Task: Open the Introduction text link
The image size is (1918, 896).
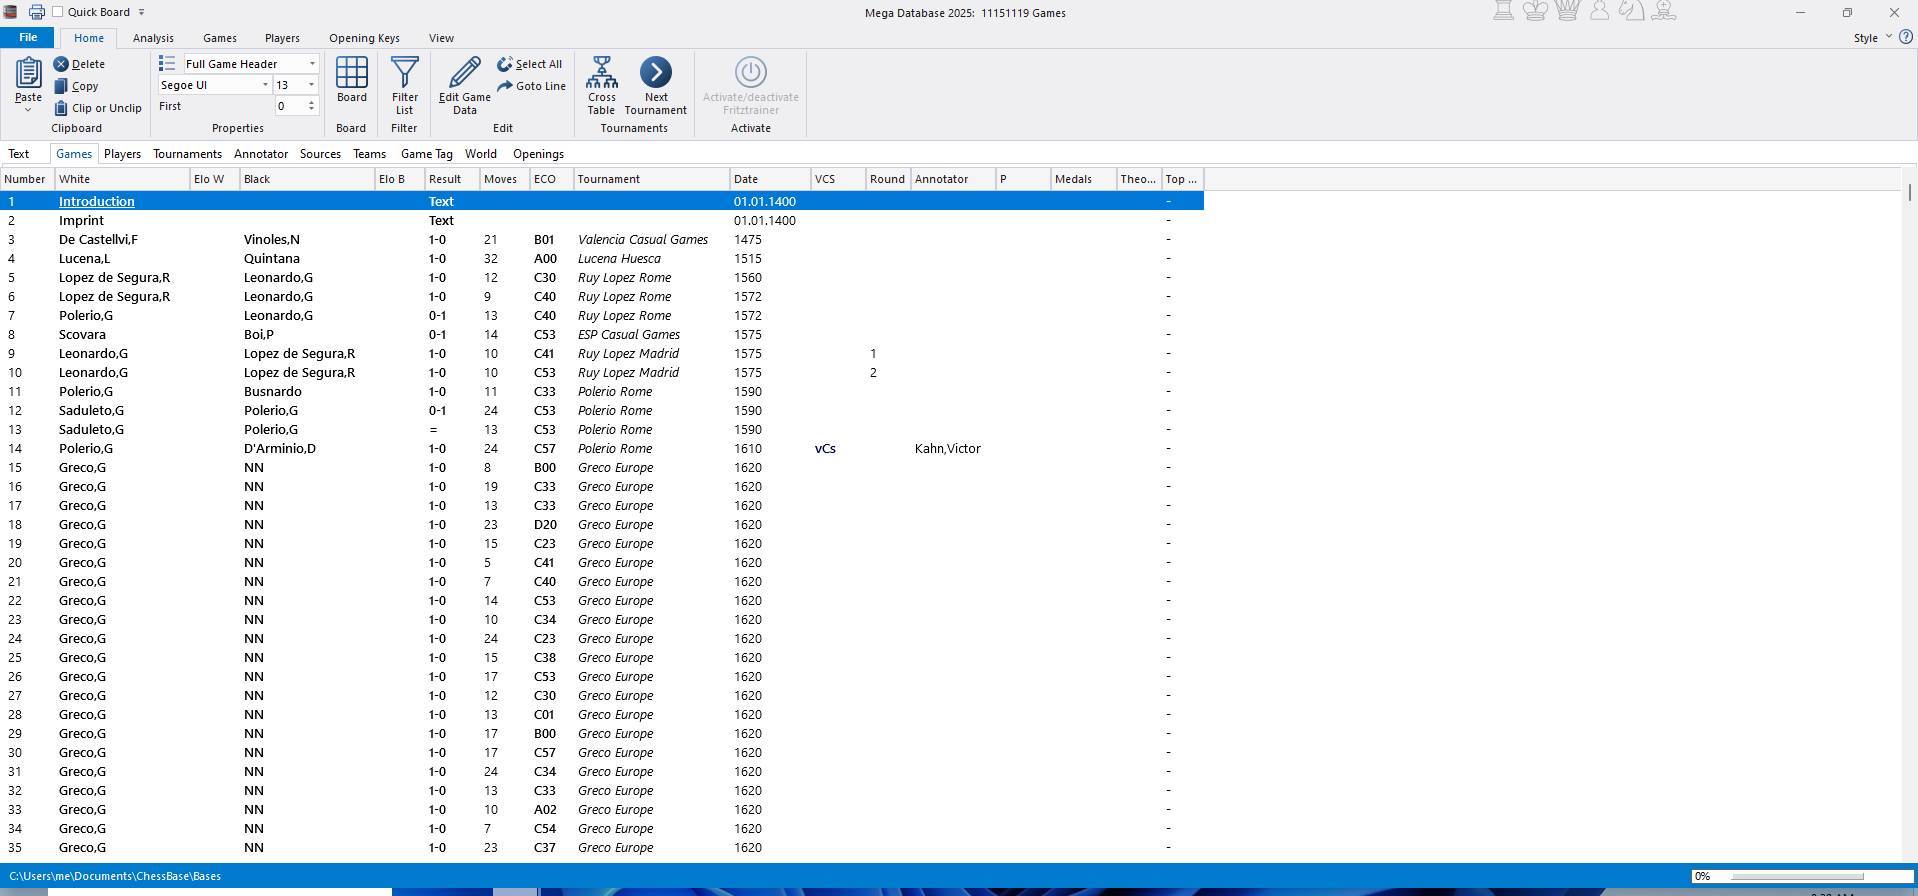Action: tap(96, 202)
